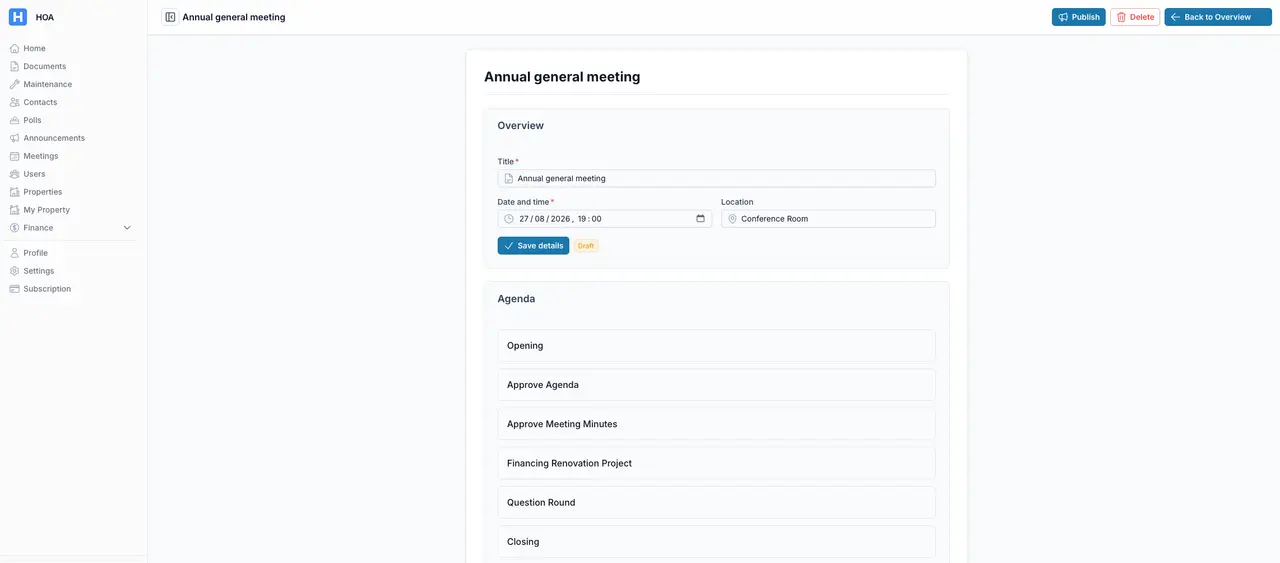Open the calendar picker icon in date field

tap(700, 219)
